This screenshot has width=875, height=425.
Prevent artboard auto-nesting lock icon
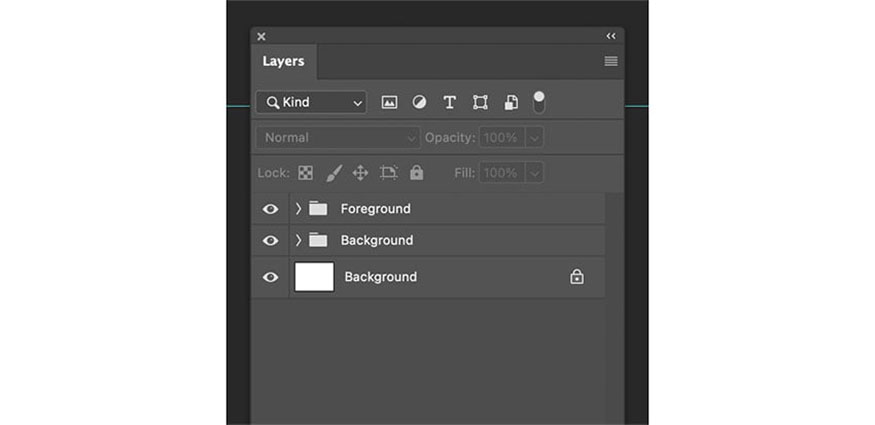pyautogui.click(x=388, y=173)
